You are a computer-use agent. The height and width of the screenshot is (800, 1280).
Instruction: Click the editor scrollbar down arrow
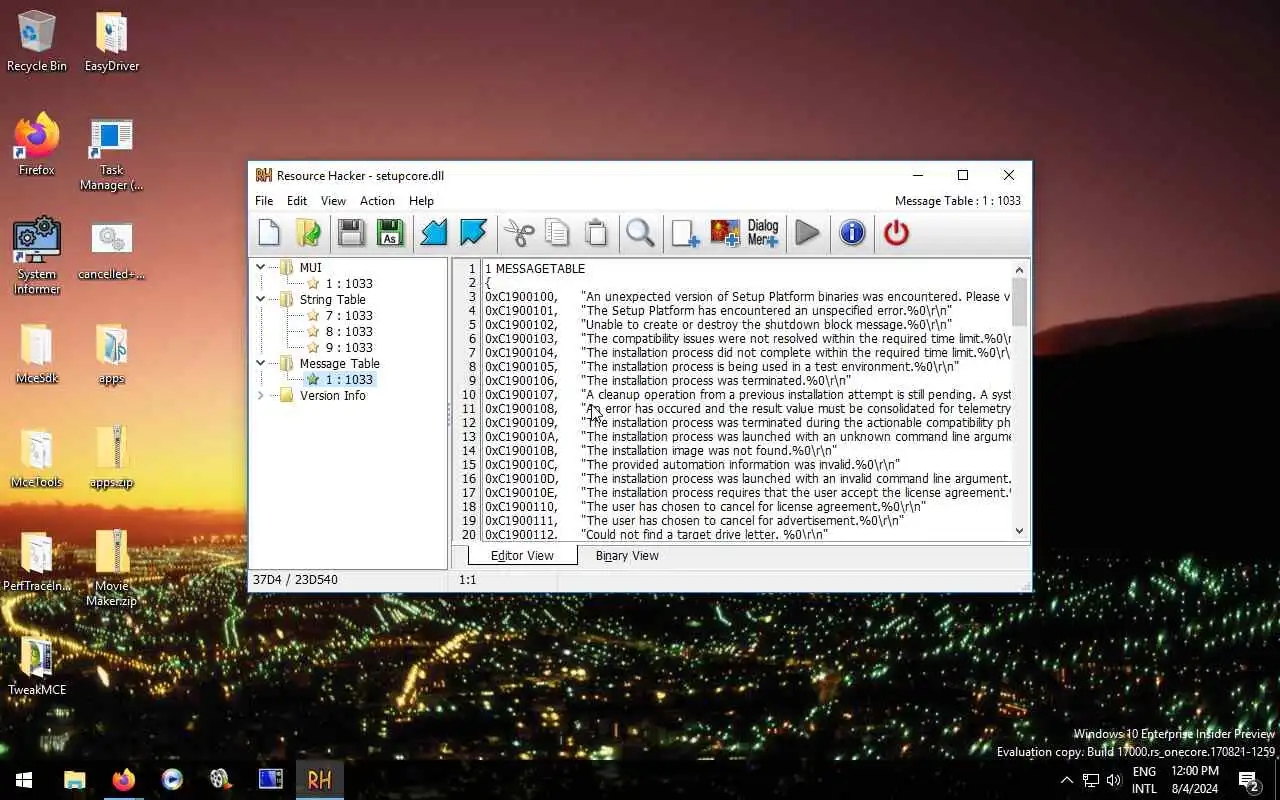tap(1019, 531)
